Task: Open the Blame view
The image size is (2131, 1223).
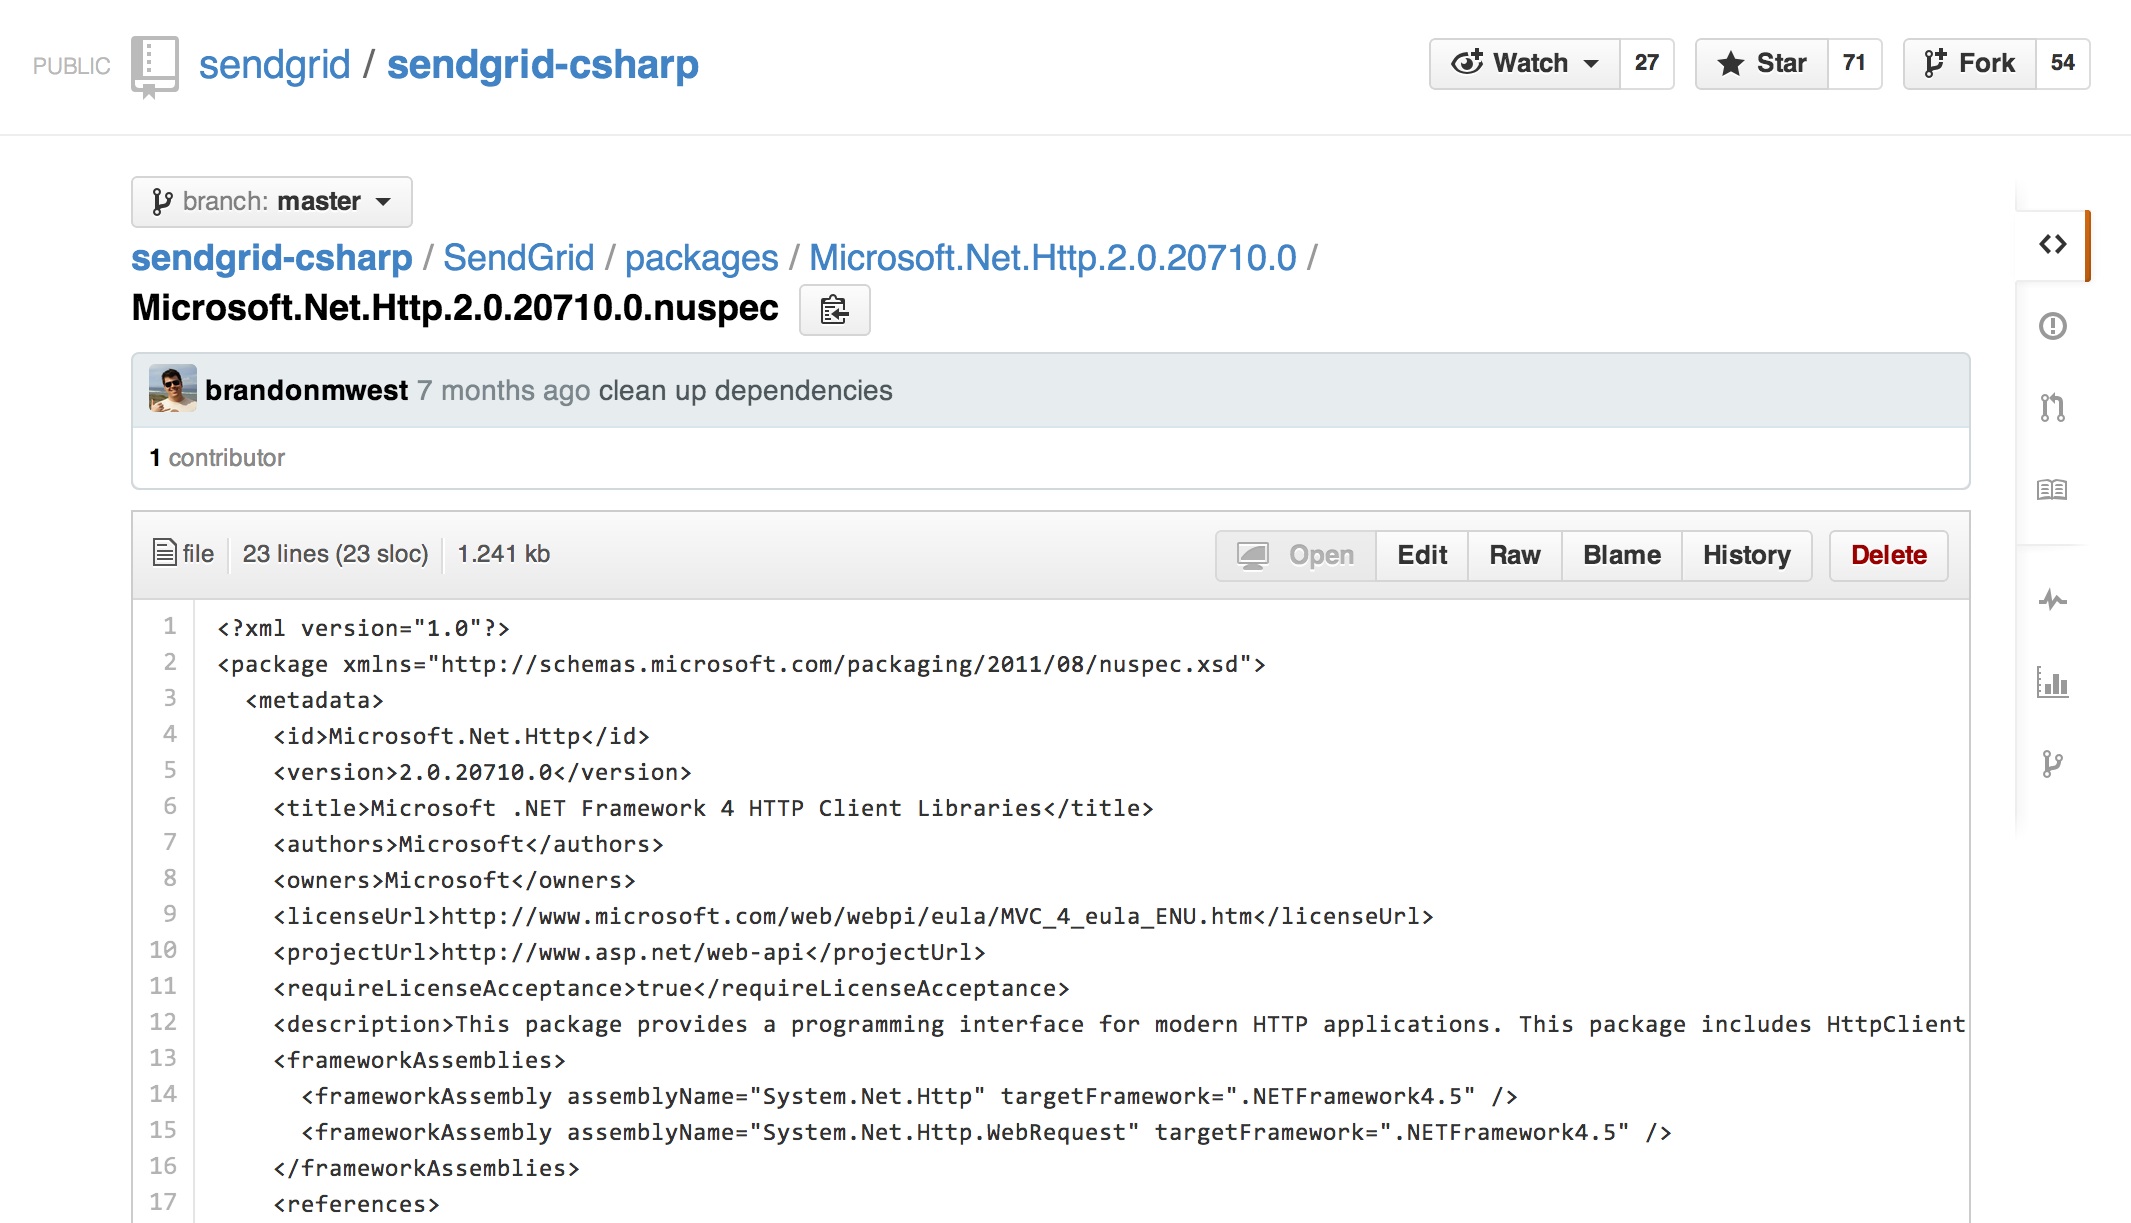Action: pos(1622,556)
